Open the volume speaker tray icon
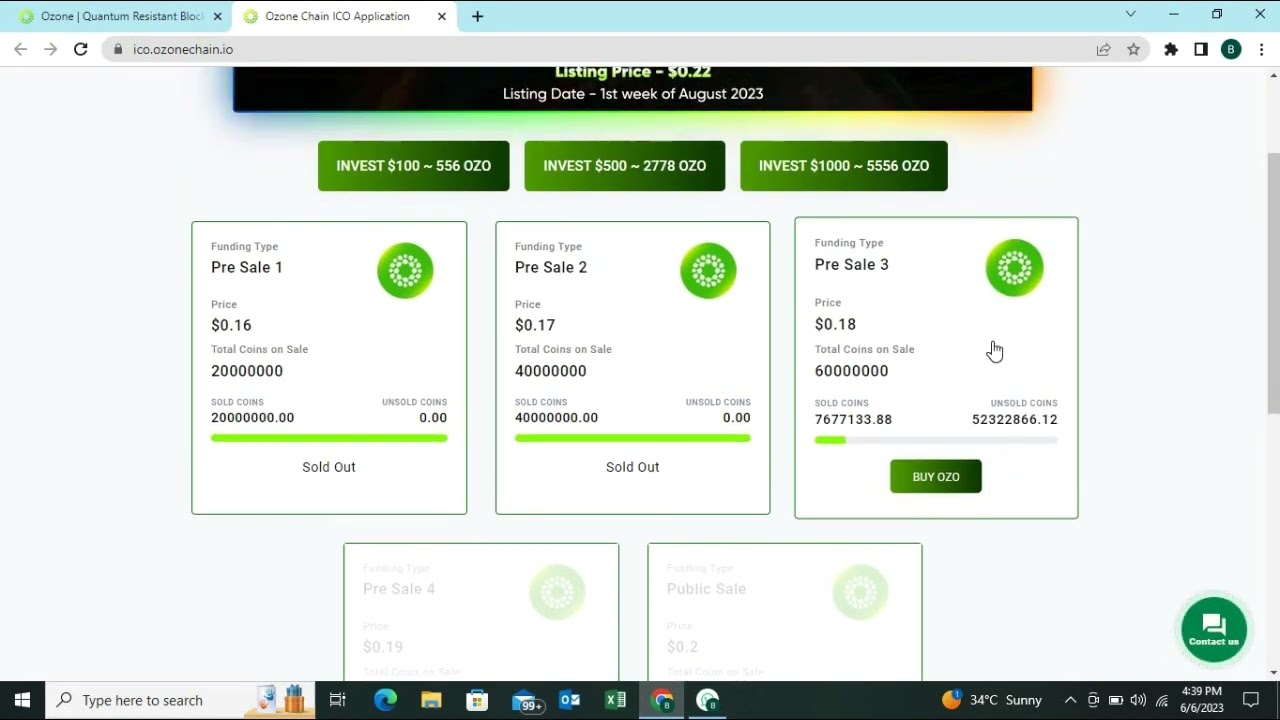Viewport: 1280px width, 720px height. click(1138, 700)
